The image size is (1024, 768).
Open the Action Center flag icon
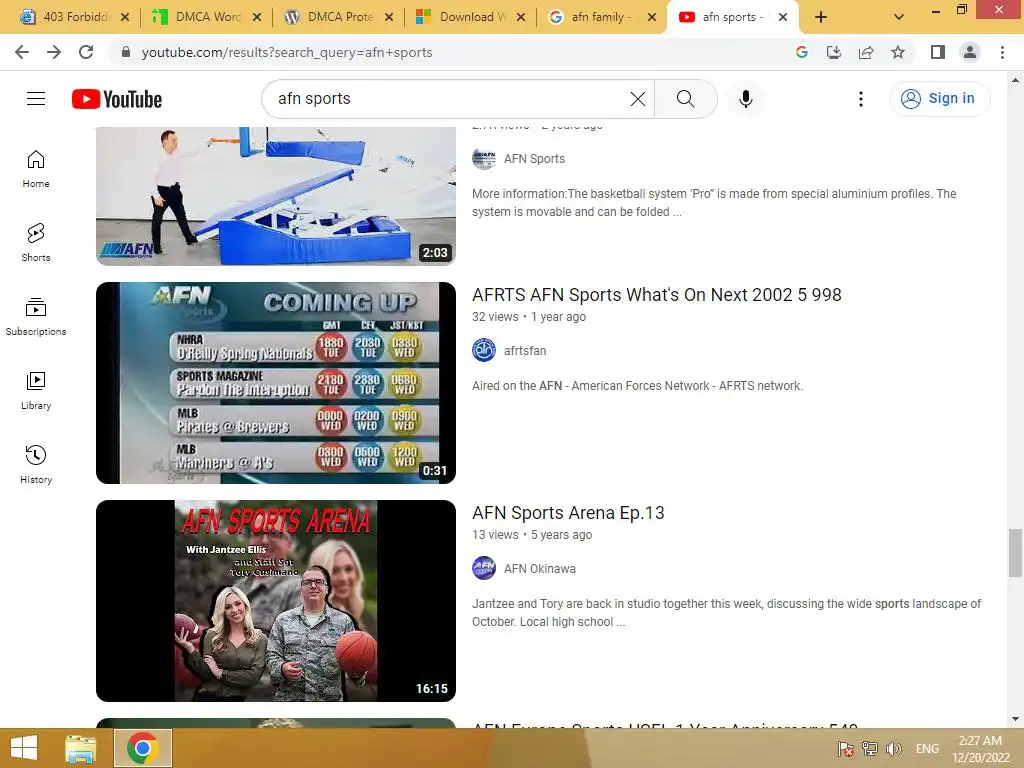tap(845, 748)
